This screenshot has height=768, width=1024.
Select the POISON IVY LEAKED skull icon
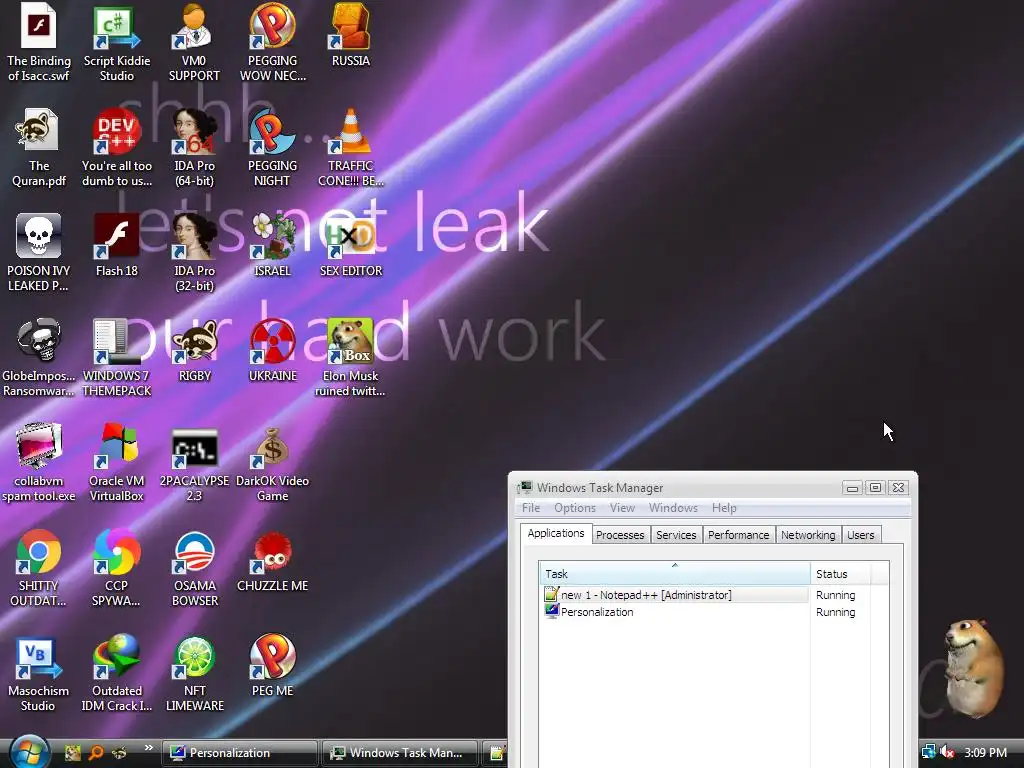(39, 253)
